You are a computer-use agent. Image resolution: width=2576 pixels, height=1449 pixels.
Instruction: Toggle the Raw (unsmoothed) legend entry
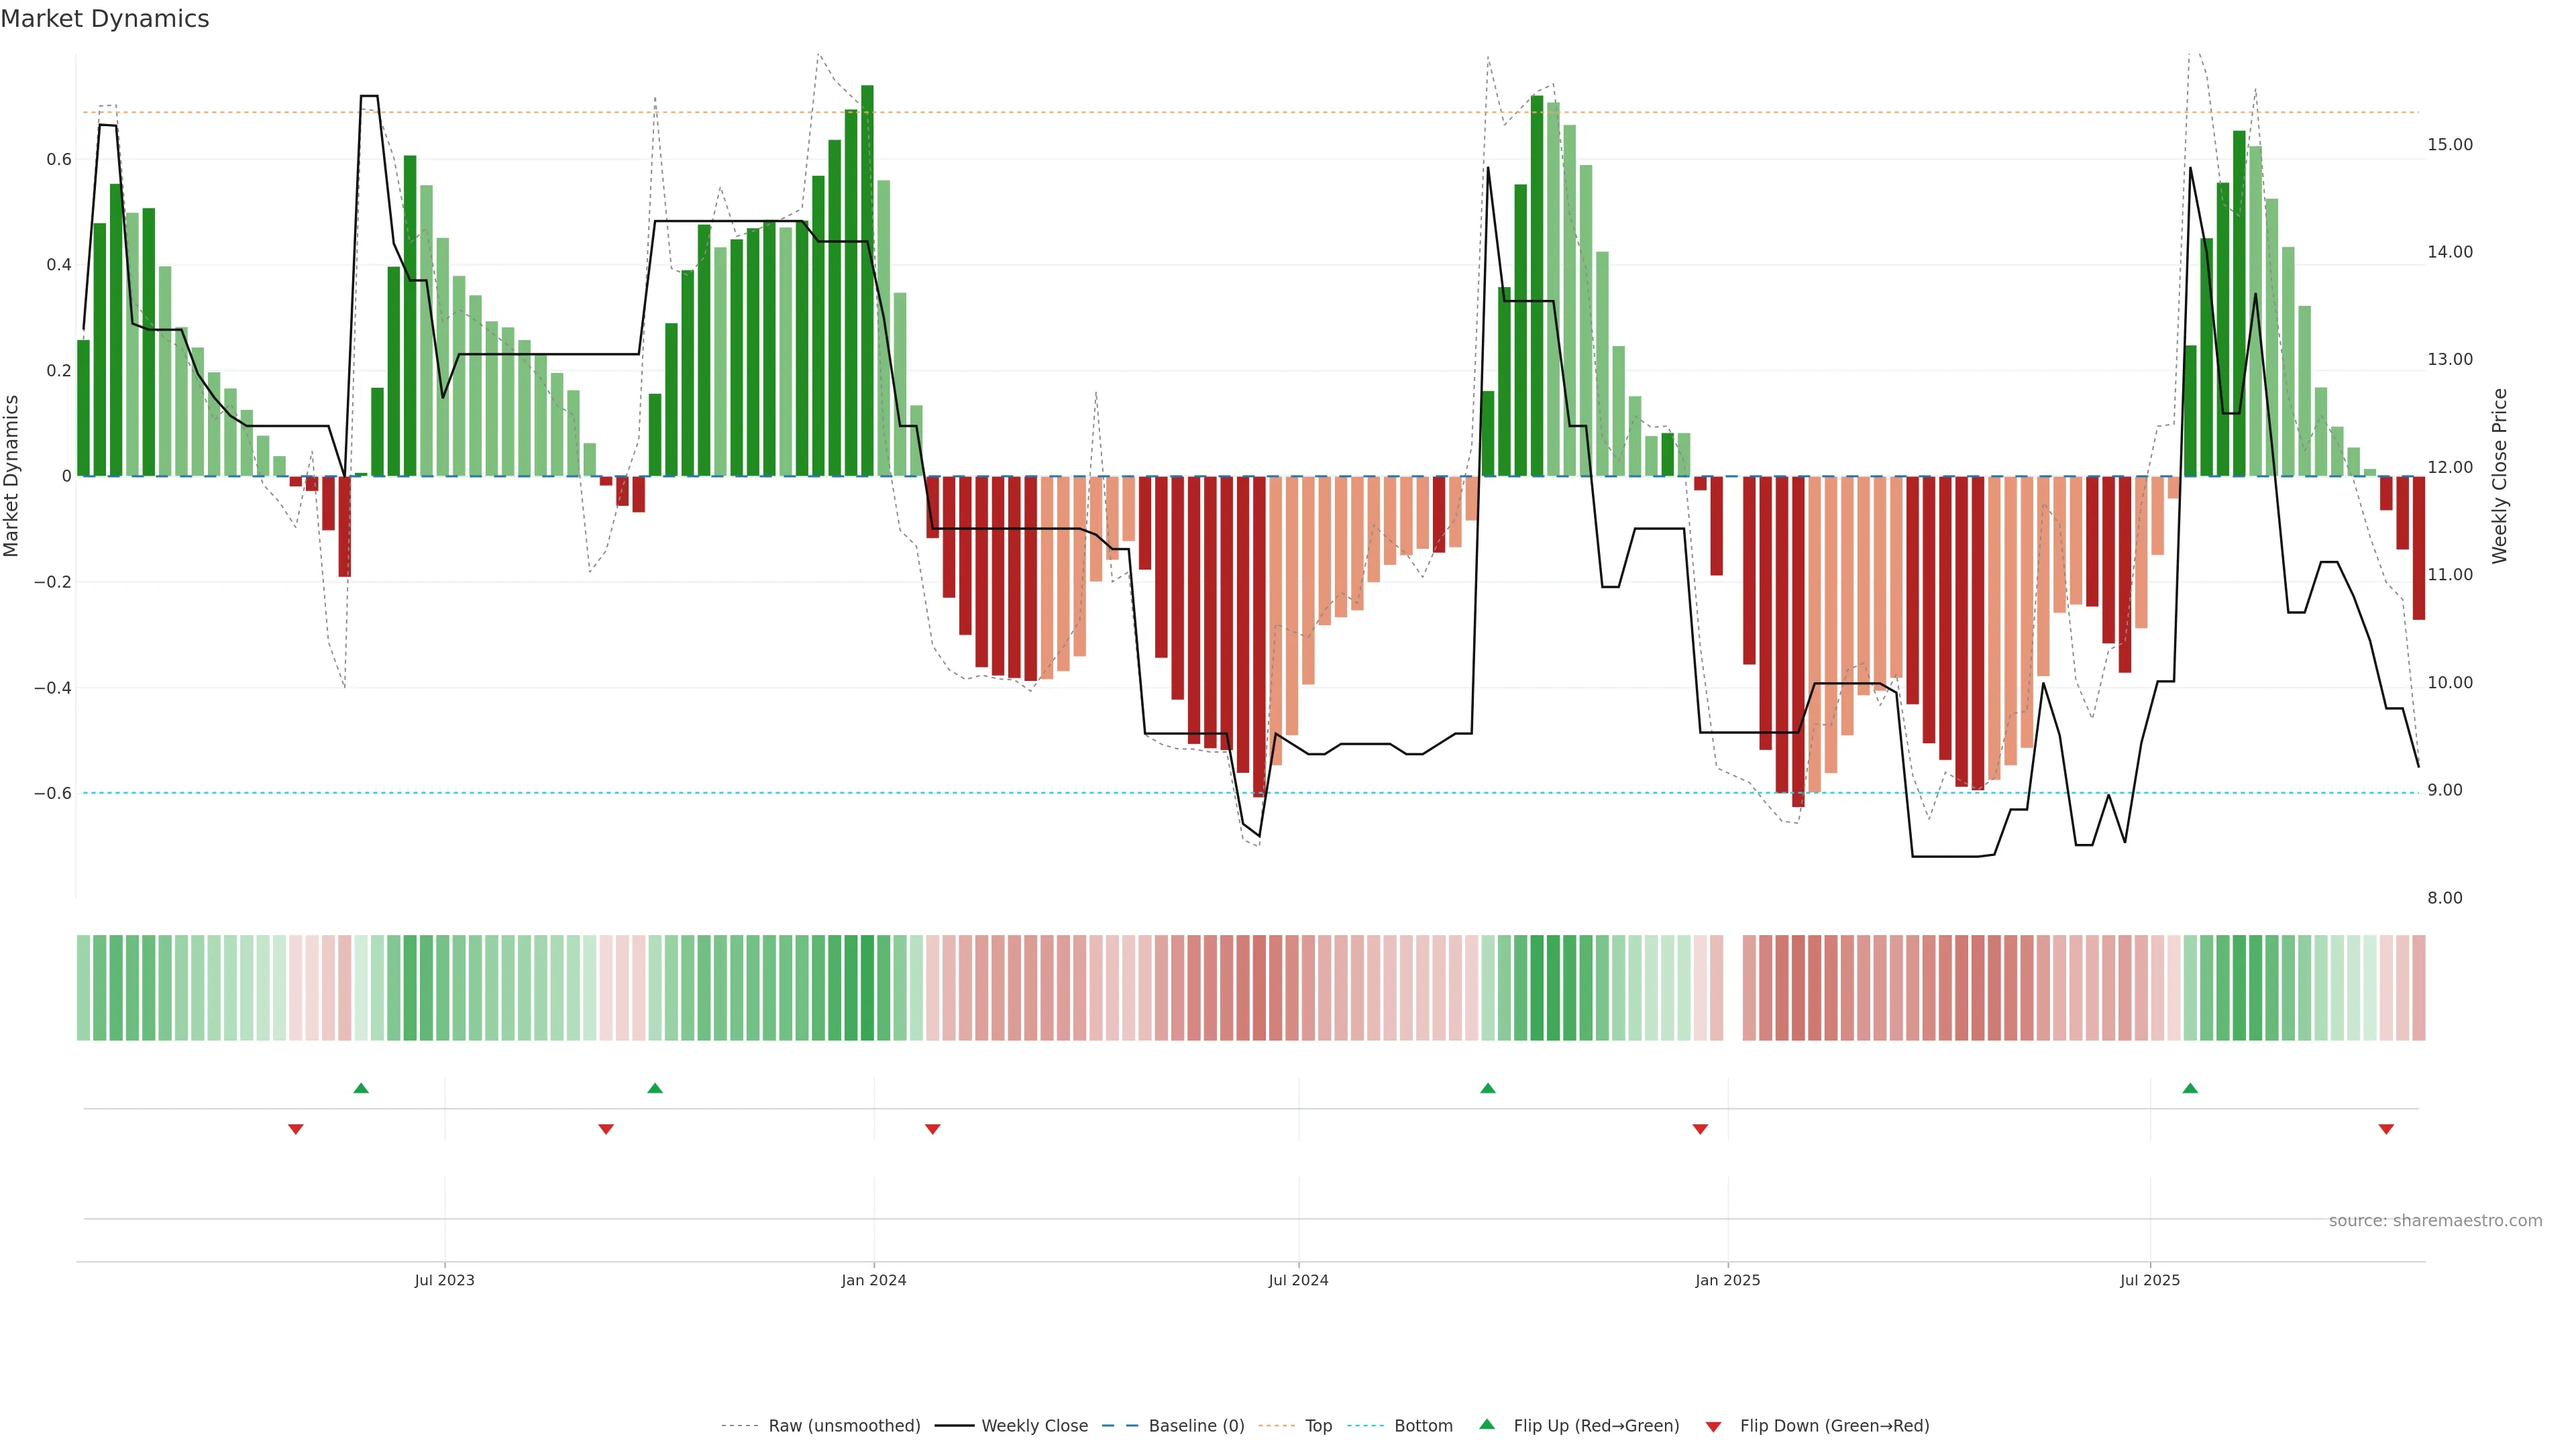[844, 1426]
